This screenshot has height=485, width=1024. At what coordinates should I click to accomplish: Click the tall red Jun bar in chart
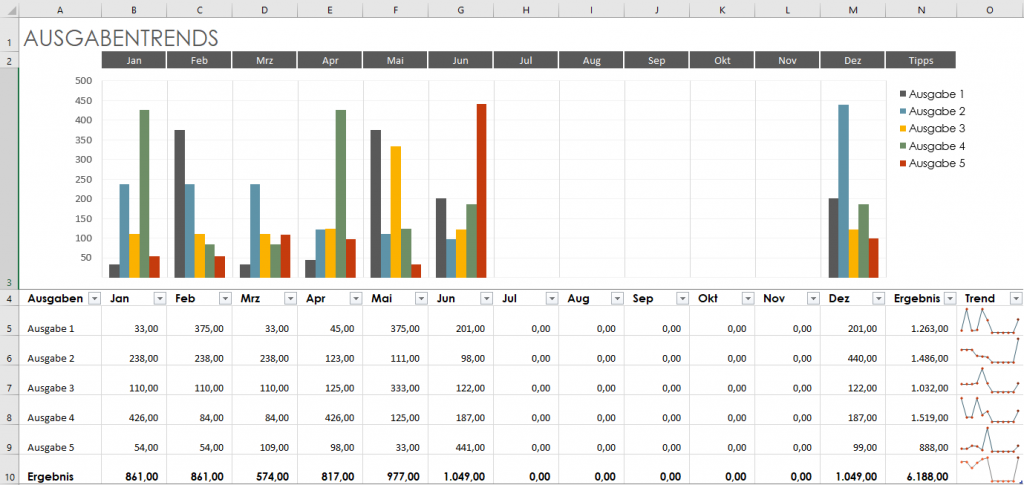click(481, 190)
